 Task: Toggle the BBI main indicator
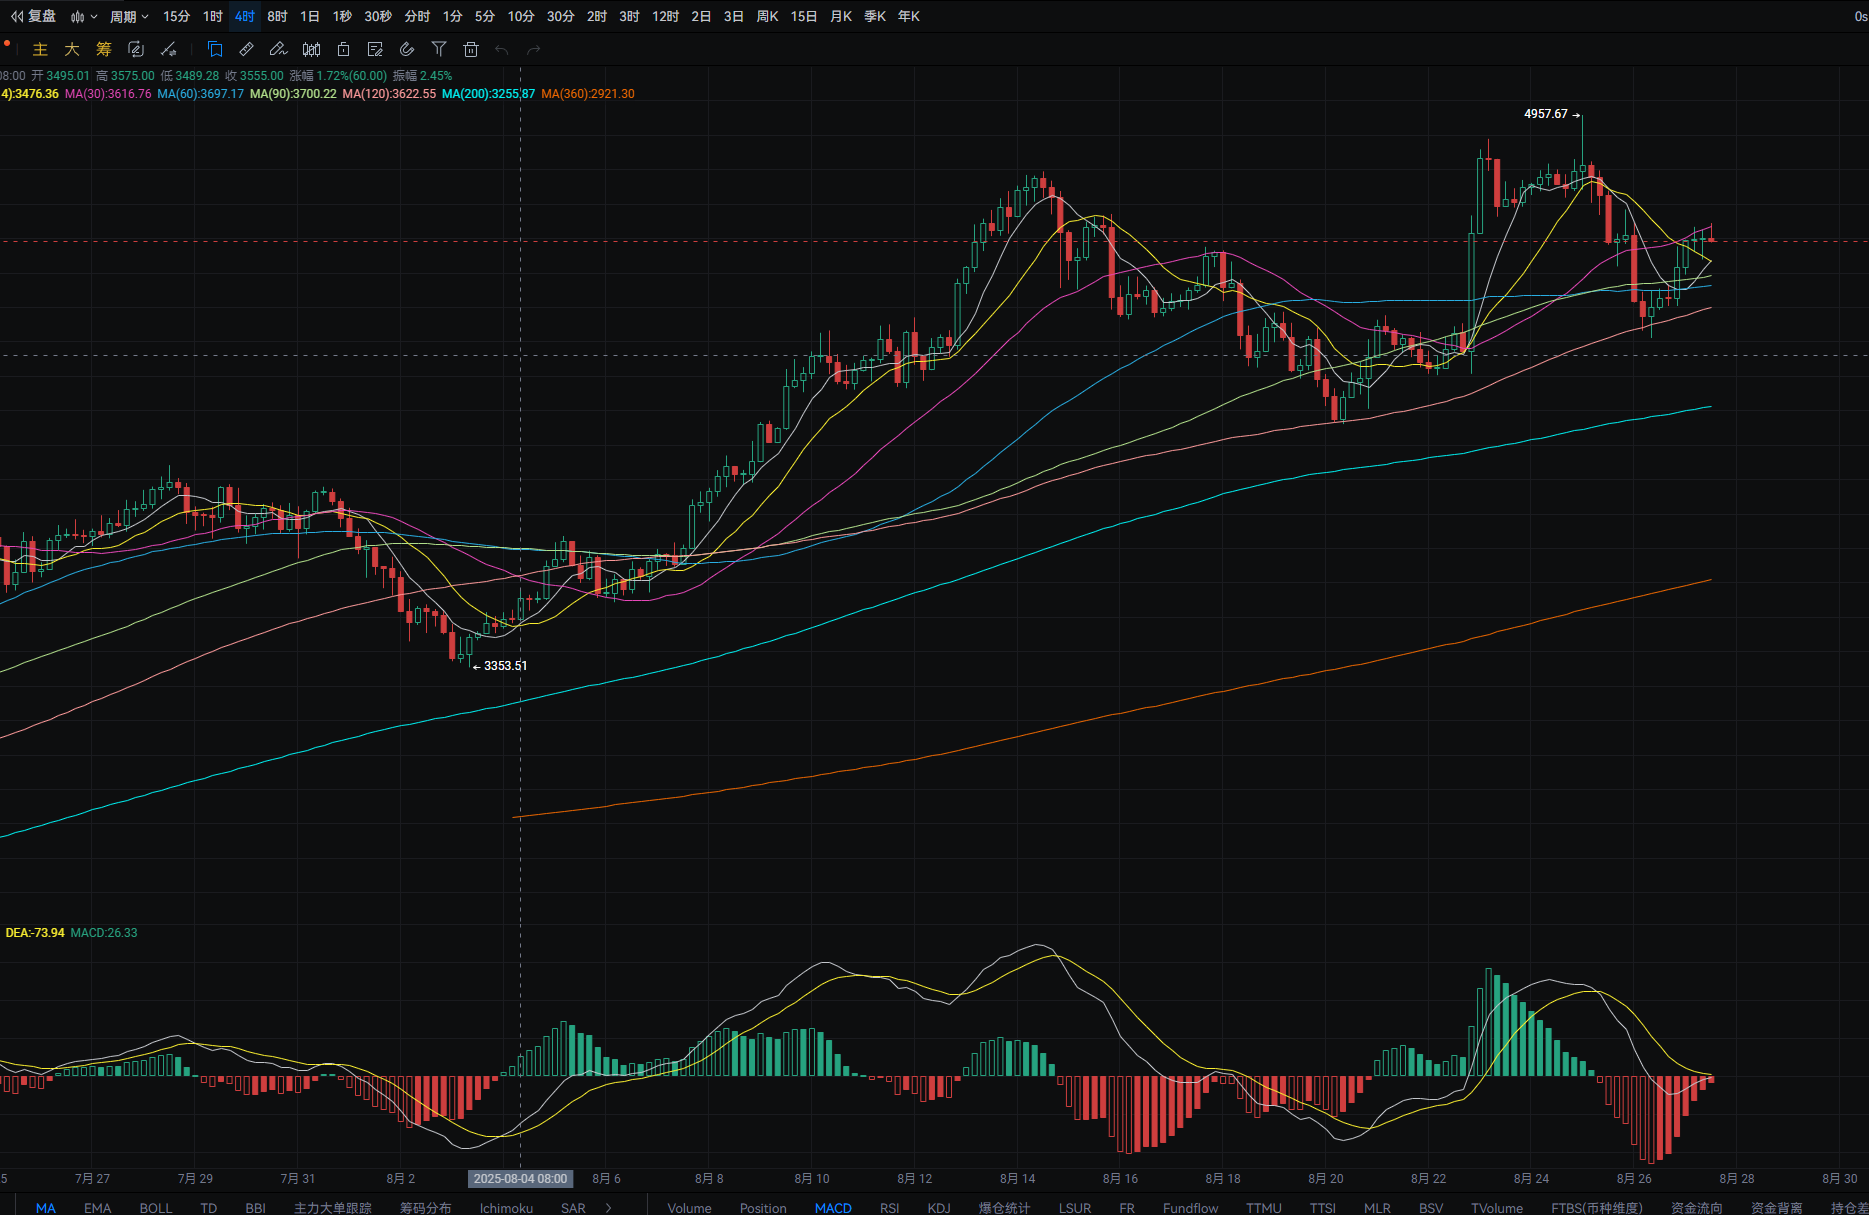coord(255,1208)
